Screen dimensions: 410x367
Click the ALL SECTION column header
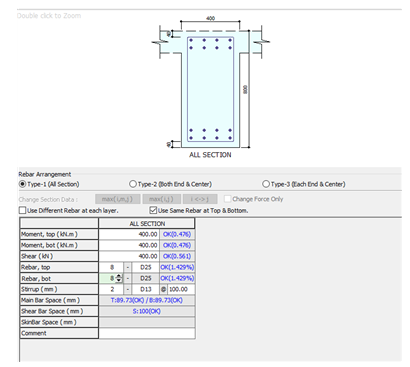pos(147,224)
